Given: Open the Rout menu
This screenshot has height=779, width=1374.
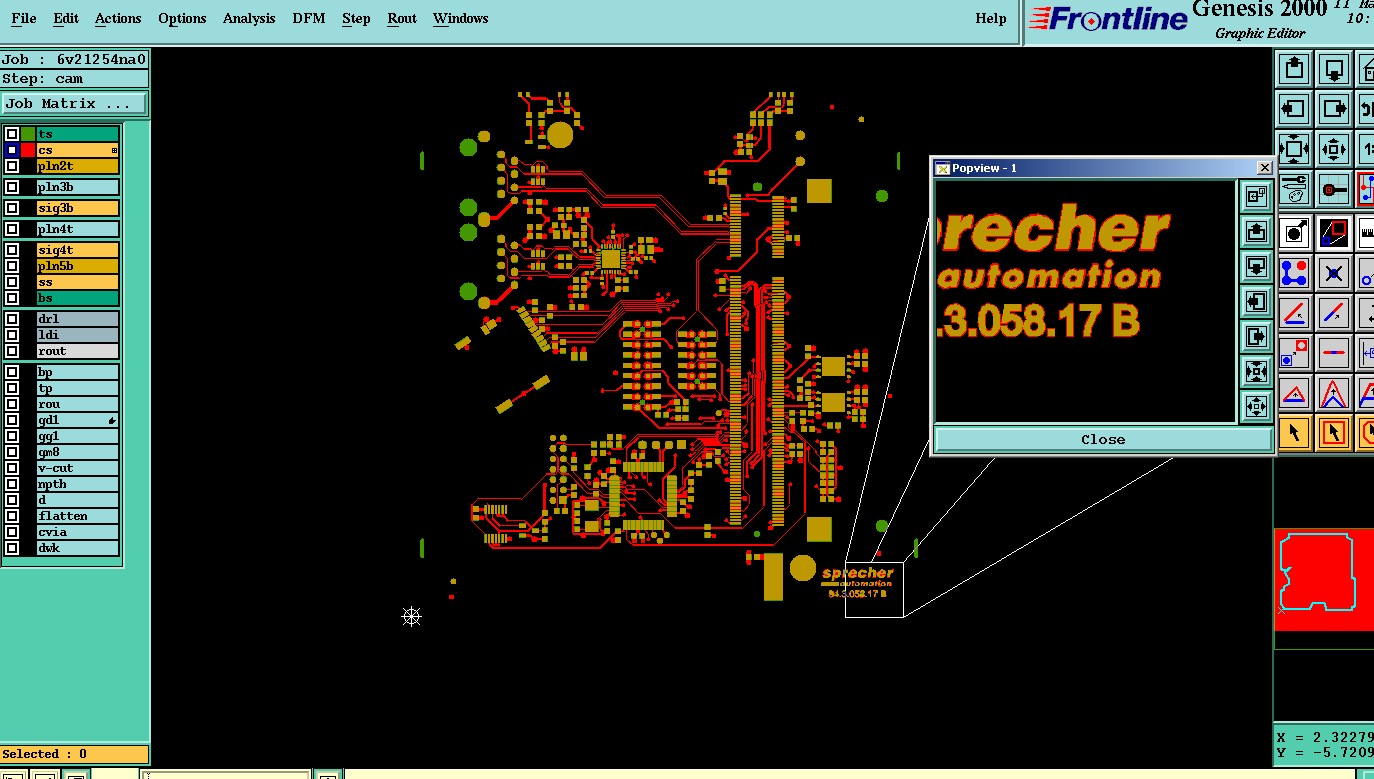Looking at the screenshot, I should (x=402, y=18).
